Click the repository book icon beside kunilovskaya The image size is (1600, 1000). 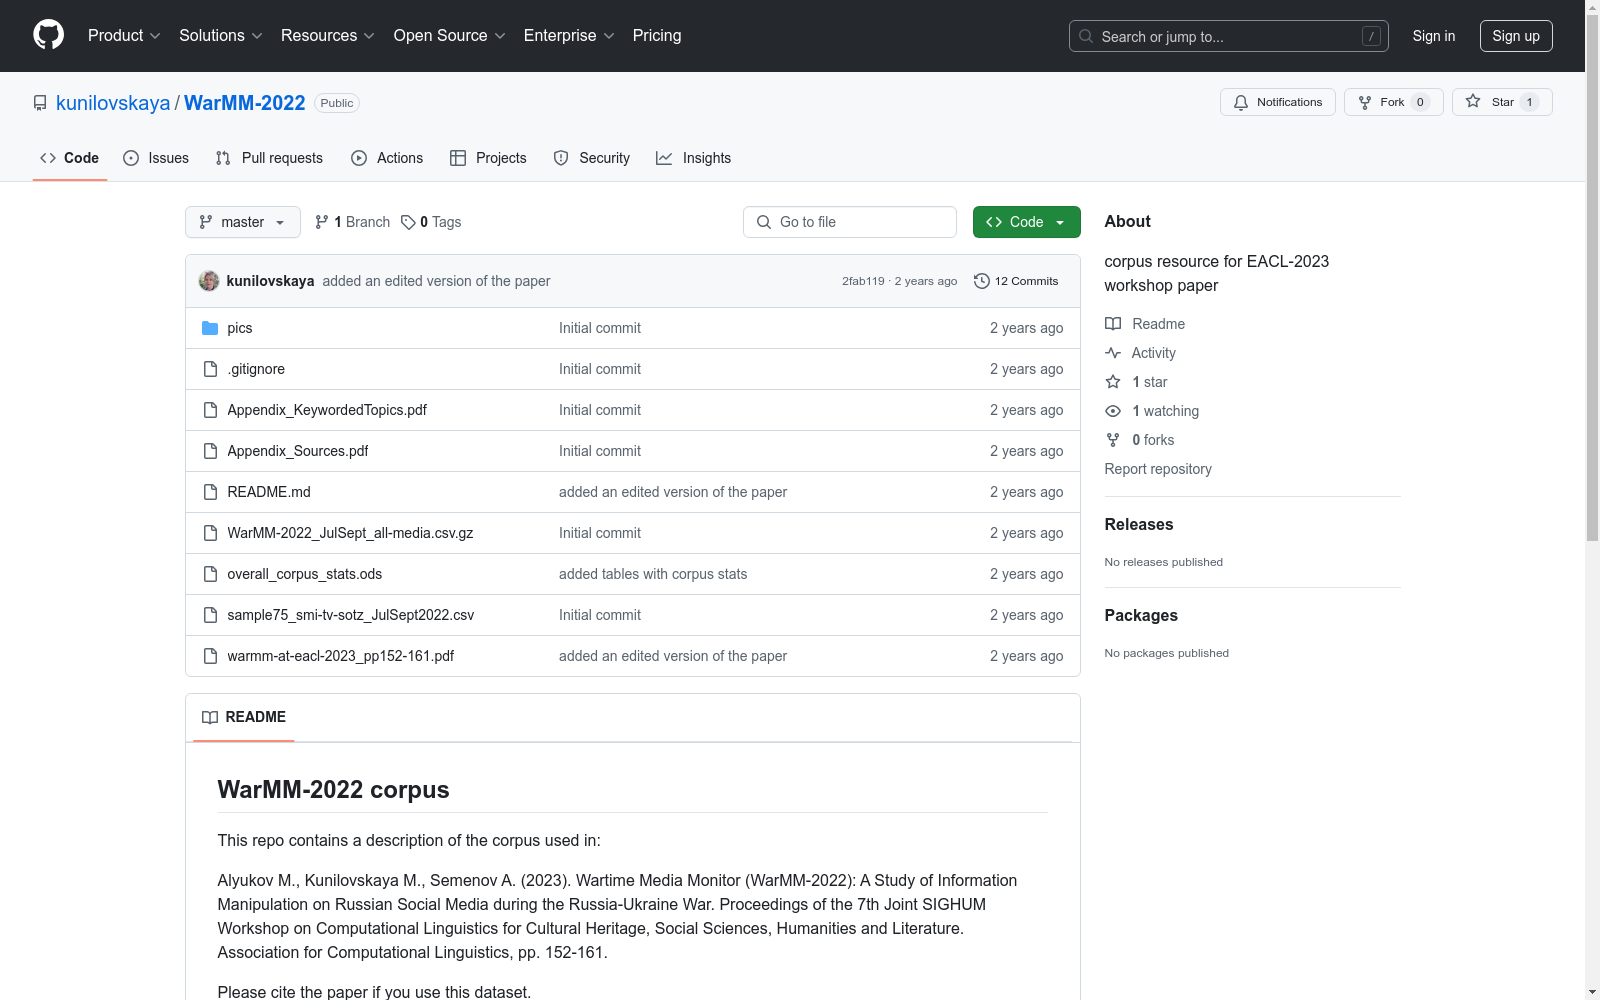(x=40, y=103)
